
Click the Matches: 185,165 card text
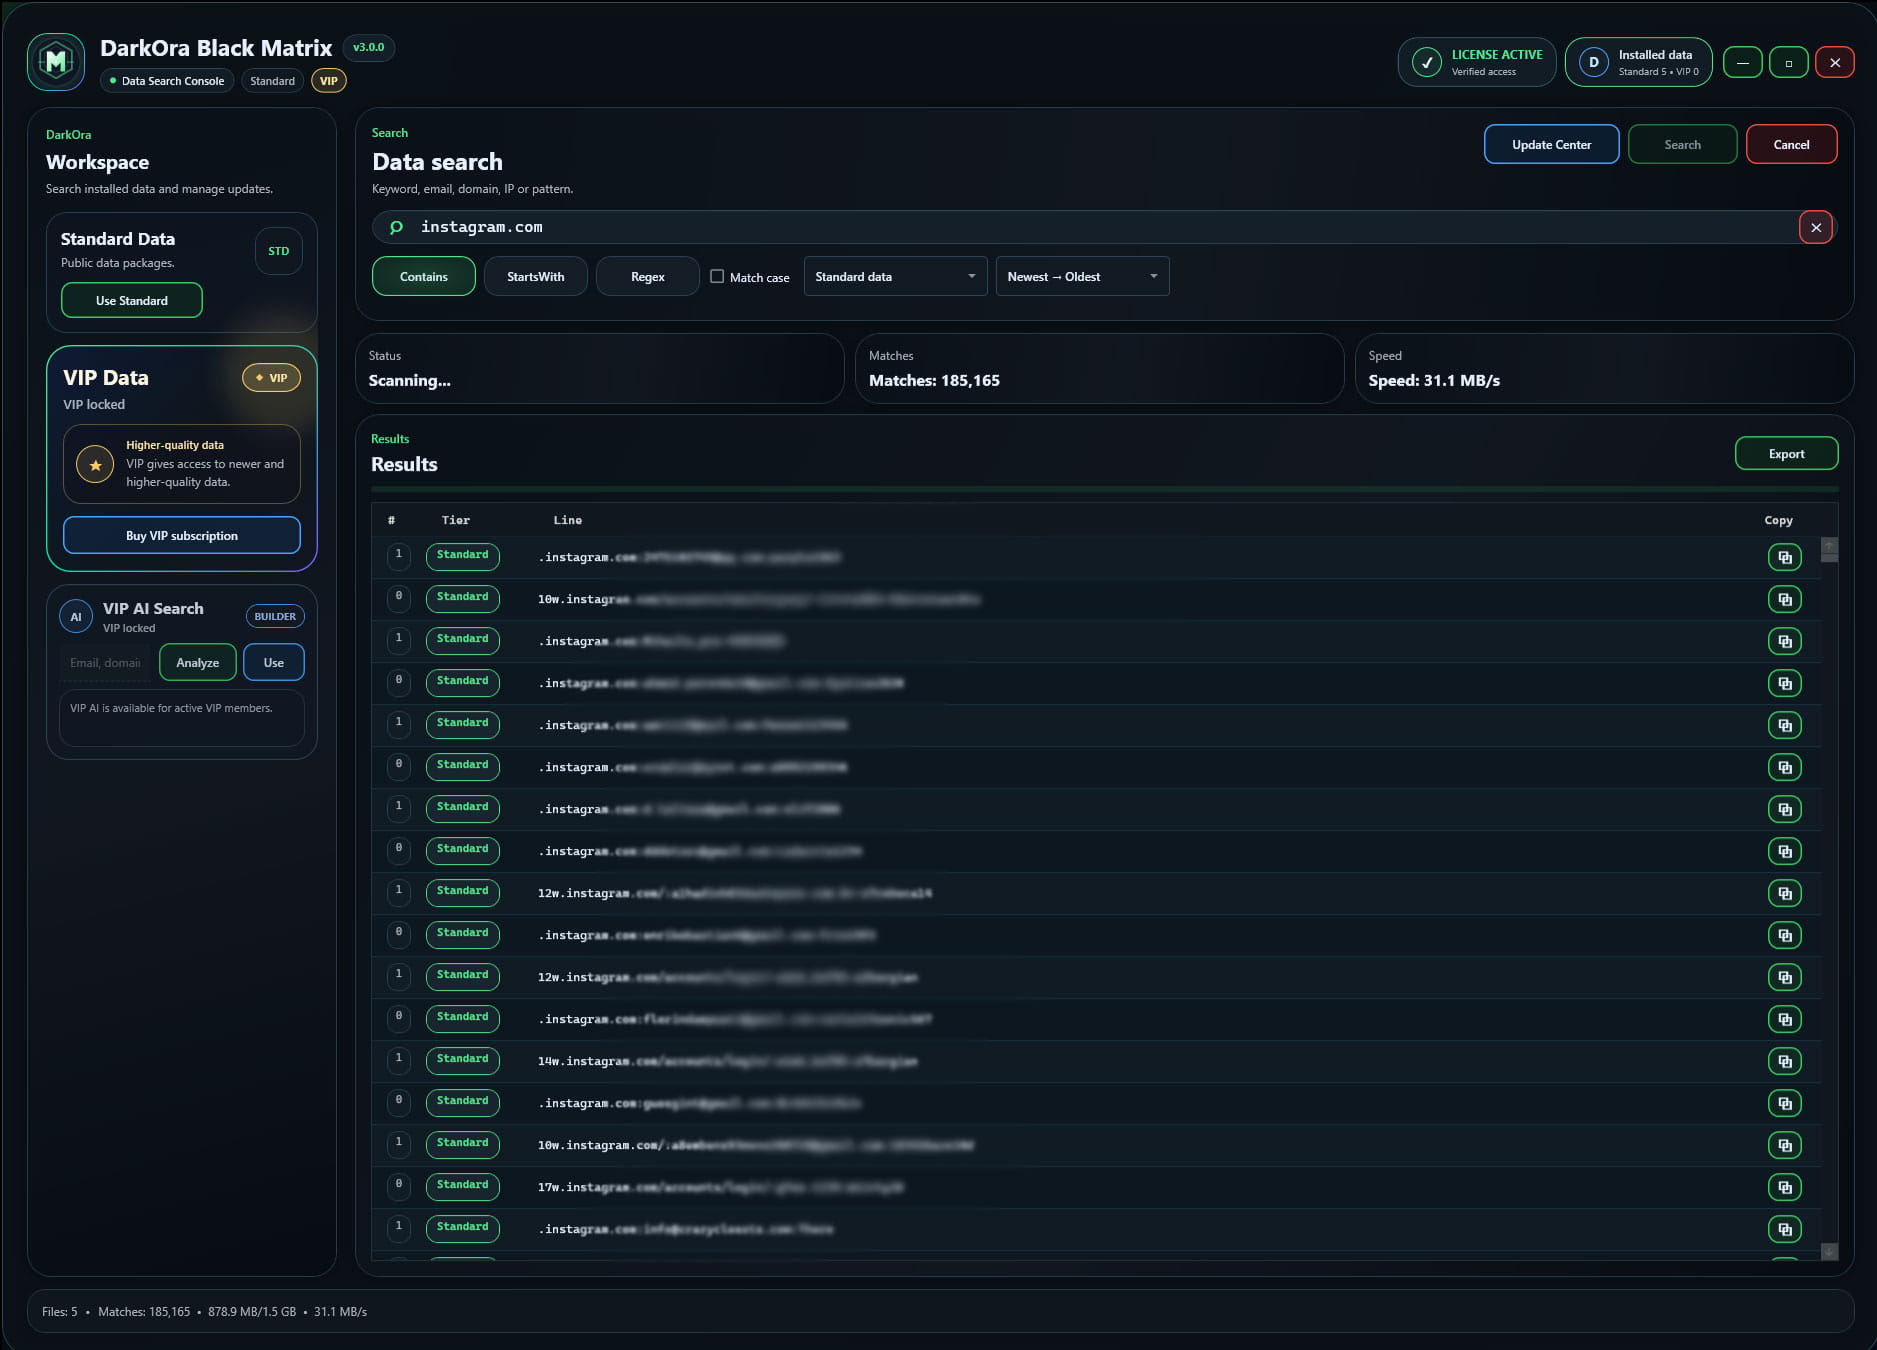click(934, 380)
